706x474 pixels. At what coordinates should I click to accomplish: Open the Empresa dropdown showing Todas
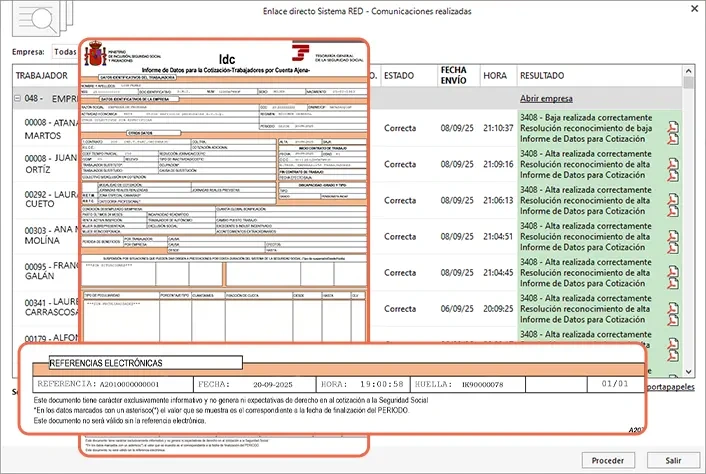64,52
